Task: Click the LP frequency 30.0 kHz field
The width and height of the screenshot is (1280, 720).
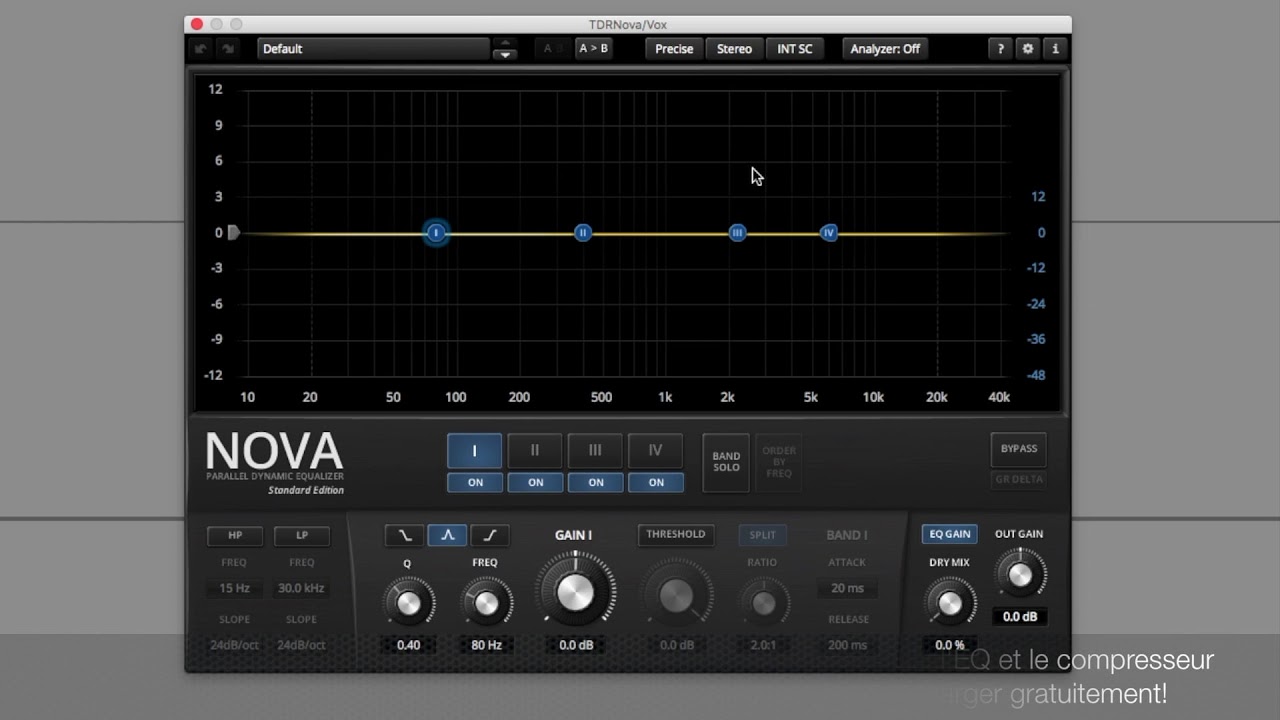Action: pyautogui.click(x=302, y=588)
